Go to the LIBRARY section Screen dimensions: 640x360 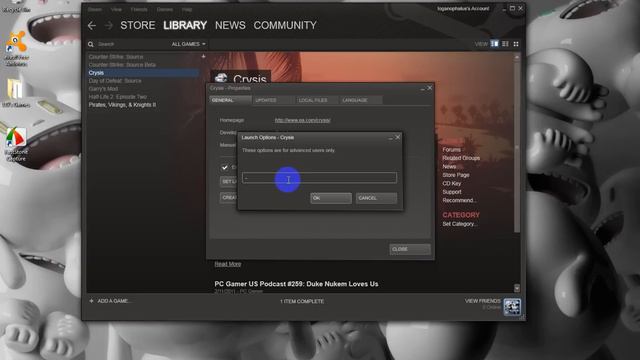coord(185,25)
